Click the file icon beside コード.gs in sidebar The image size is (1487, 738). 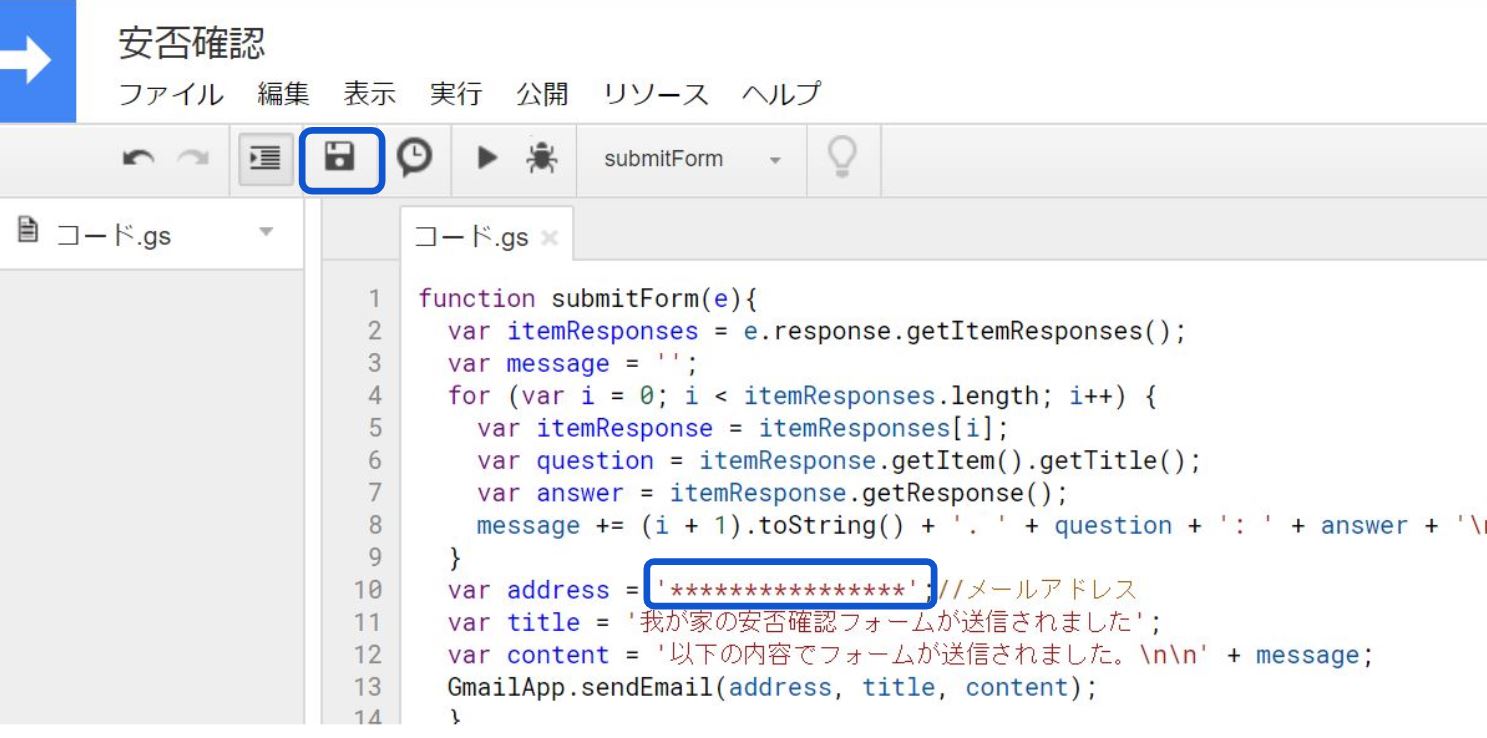[x=28, y=232]
